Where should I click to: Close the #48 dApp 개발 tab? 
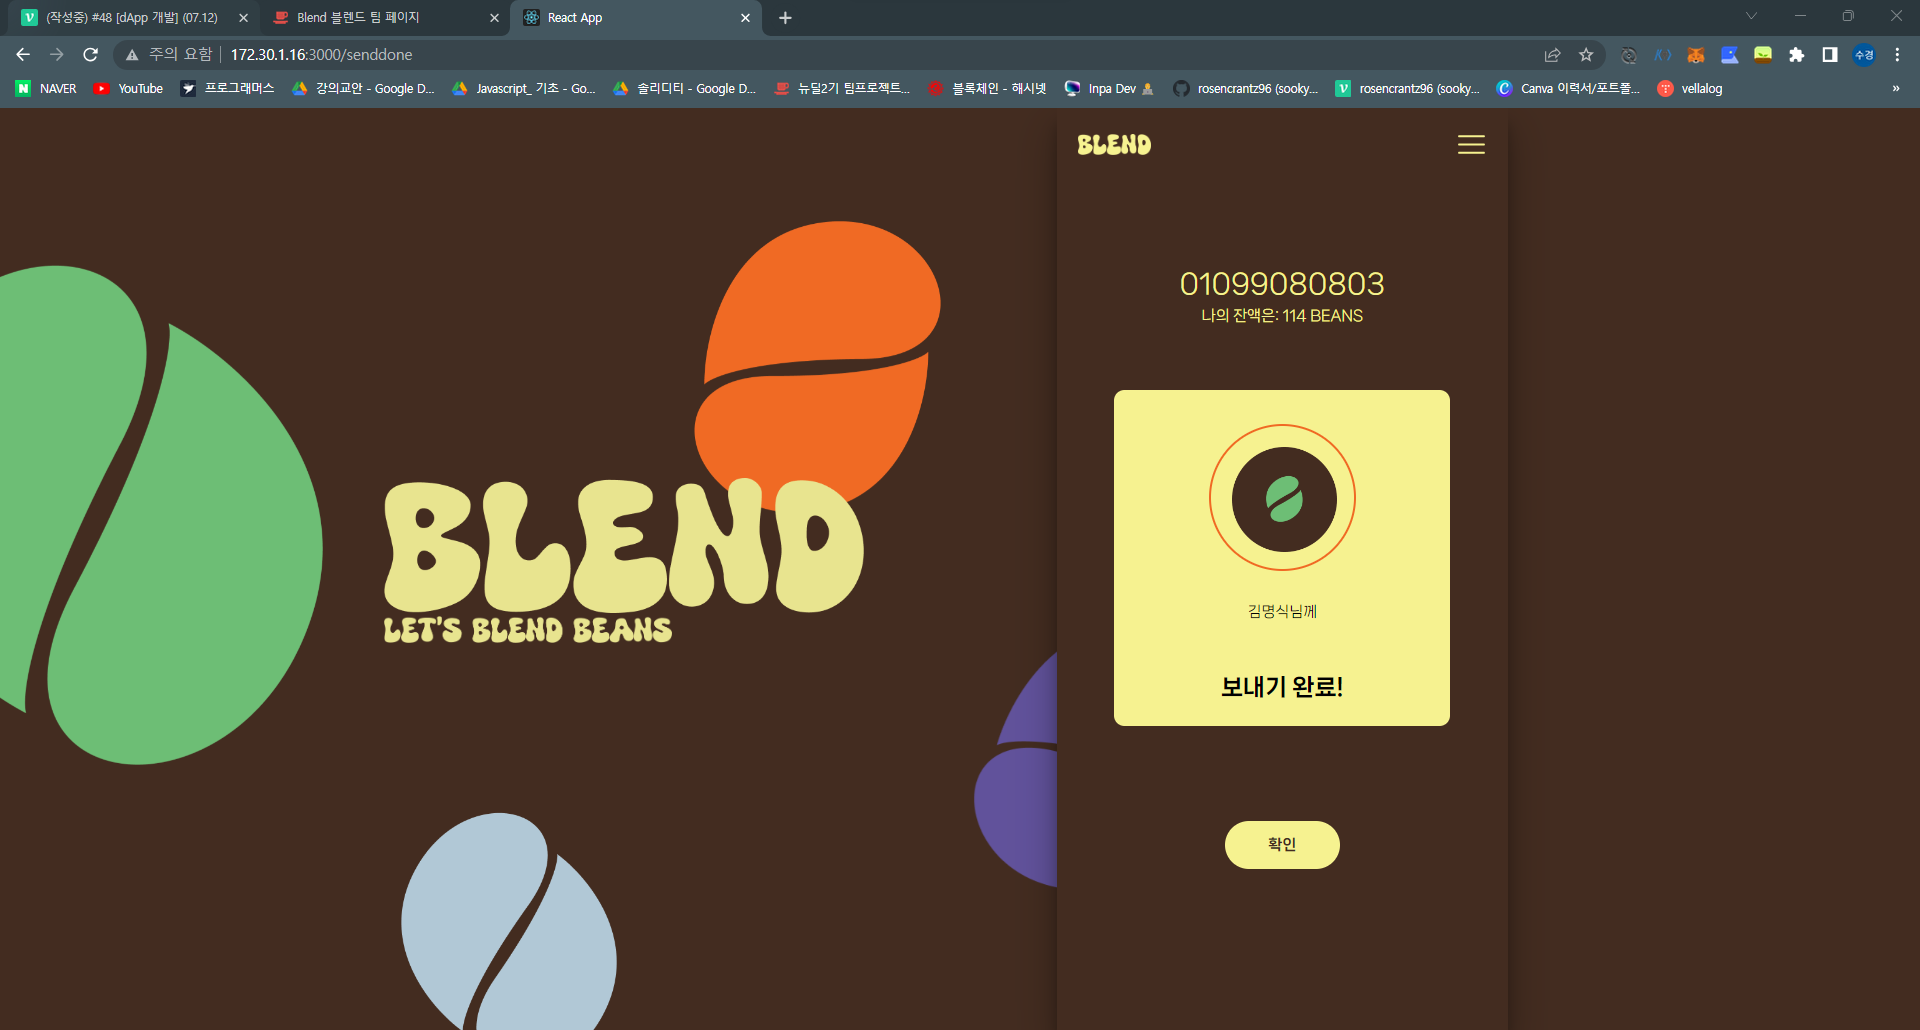pyautogui.click(x=243, y=18)
